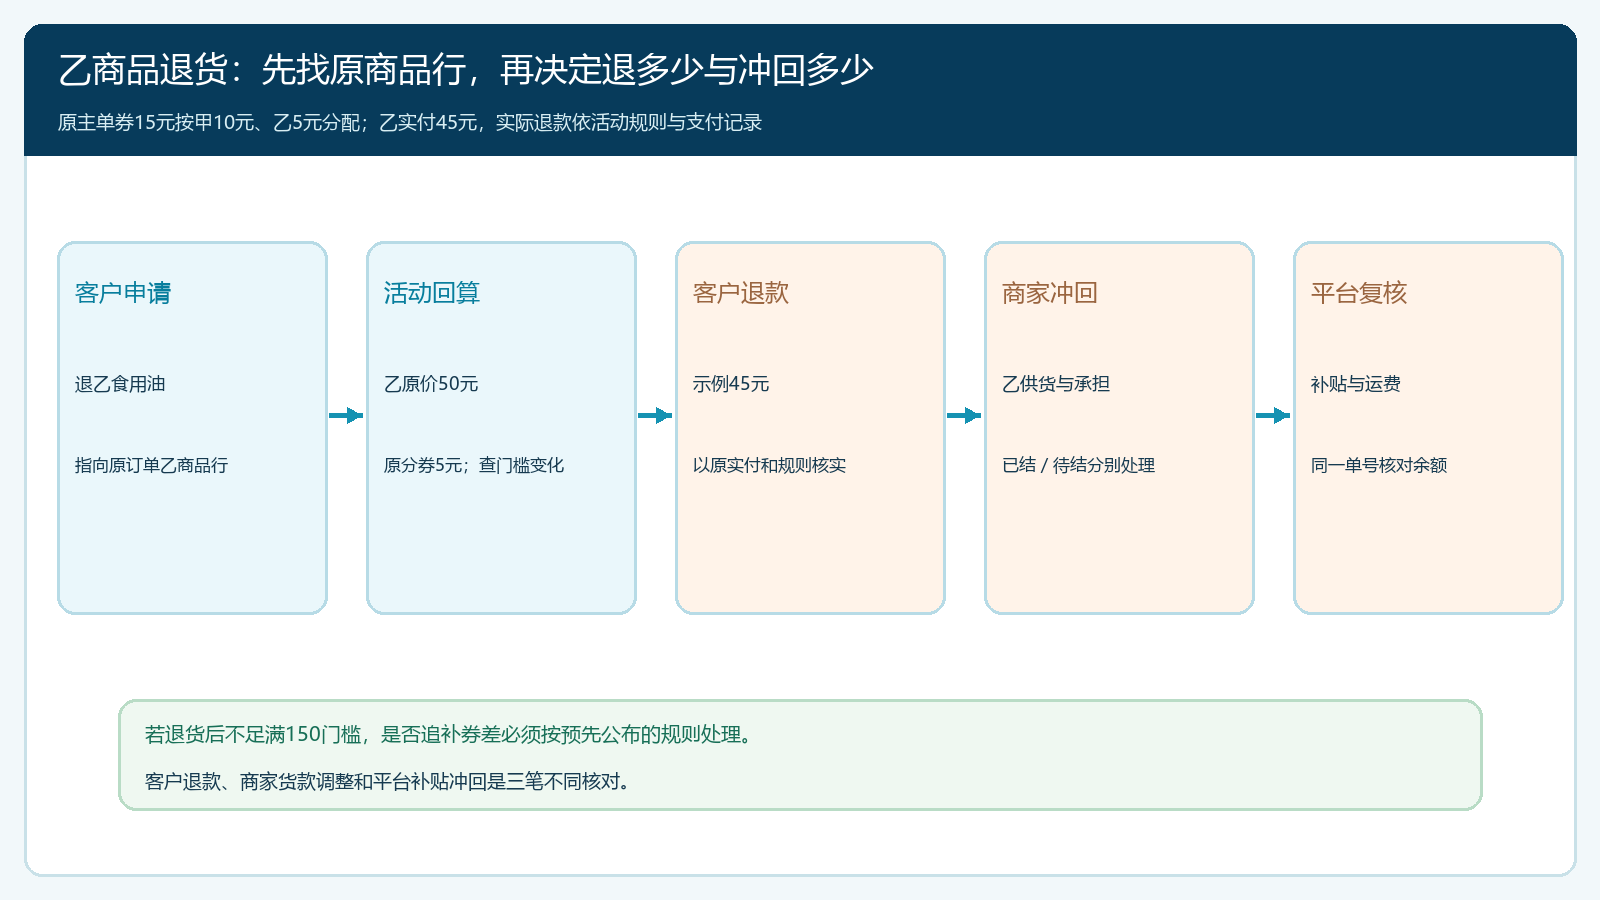
Task: Click the text "退乙食用油"
Action: pyautogui.click(x=120, y=384)
